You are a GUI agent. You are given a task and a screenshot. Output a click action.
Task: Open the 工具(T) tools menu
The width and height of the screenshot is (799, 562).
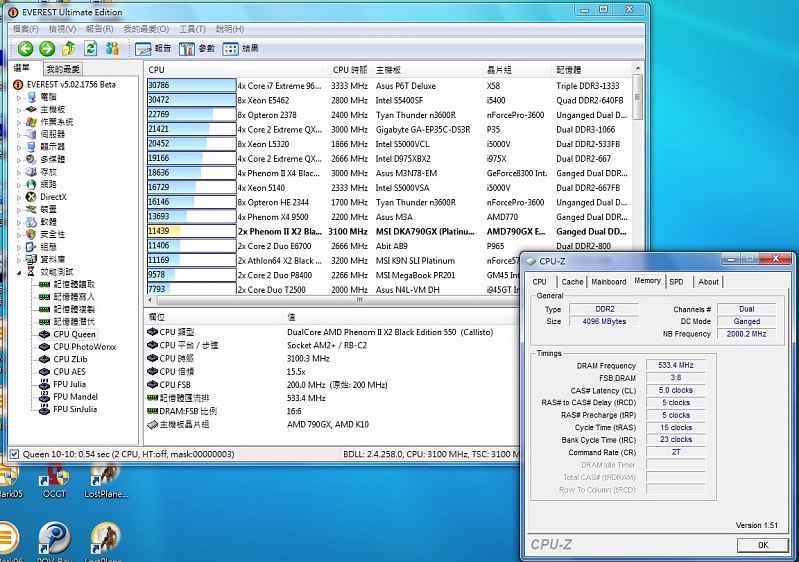coord(192,29)
